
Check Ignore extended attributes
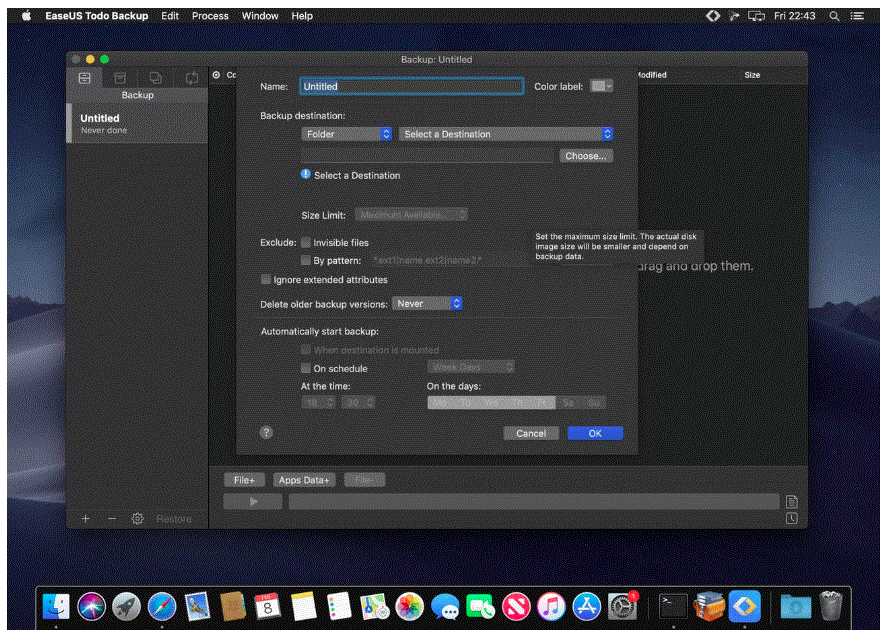265,279
